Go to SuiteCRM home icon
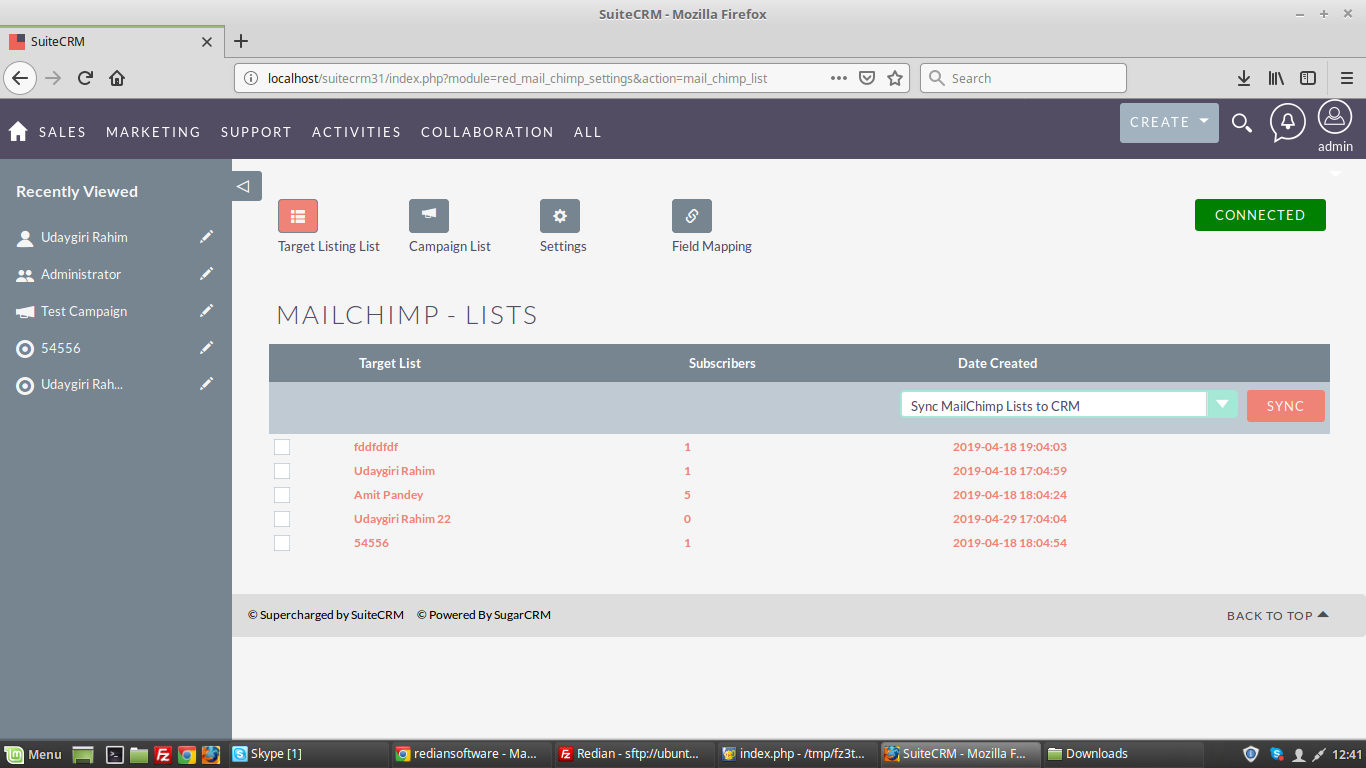The height and width of the screenshot is (768, 1366). (18, 131)
